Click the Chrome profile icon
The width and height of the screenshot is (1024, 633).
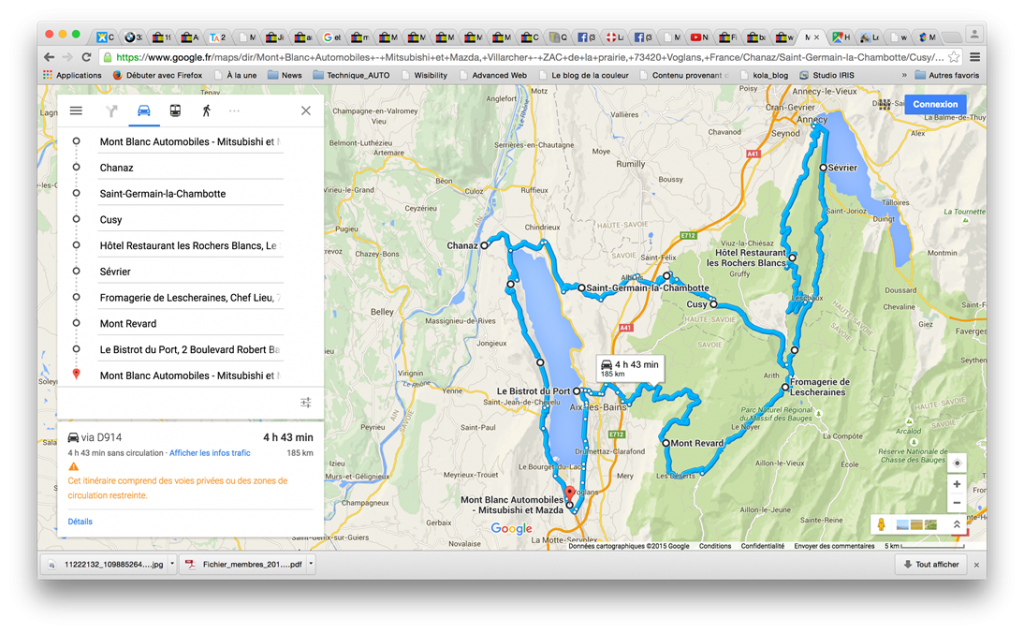tap(974, 34)
